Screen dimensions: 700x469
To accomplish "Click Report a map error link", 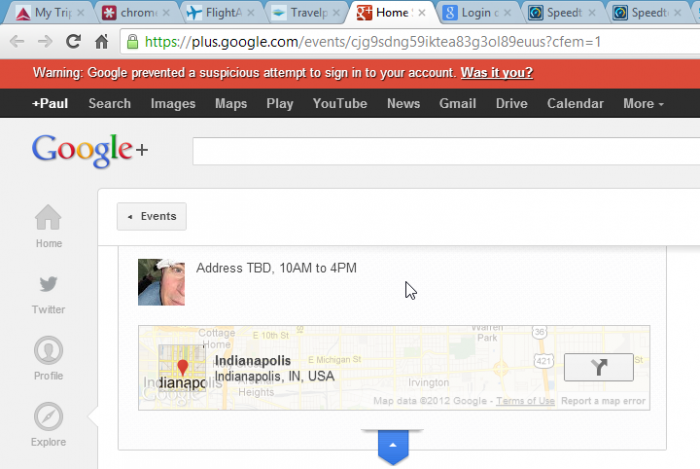I will tap(603, 401).
